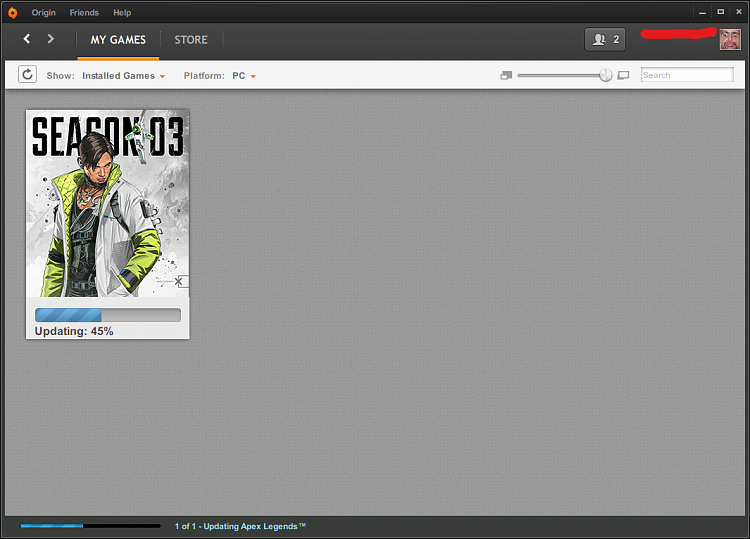This screenshot has width=750, height=539.
Task: Open the Origin menu
Action: click(x=44, y=13)
